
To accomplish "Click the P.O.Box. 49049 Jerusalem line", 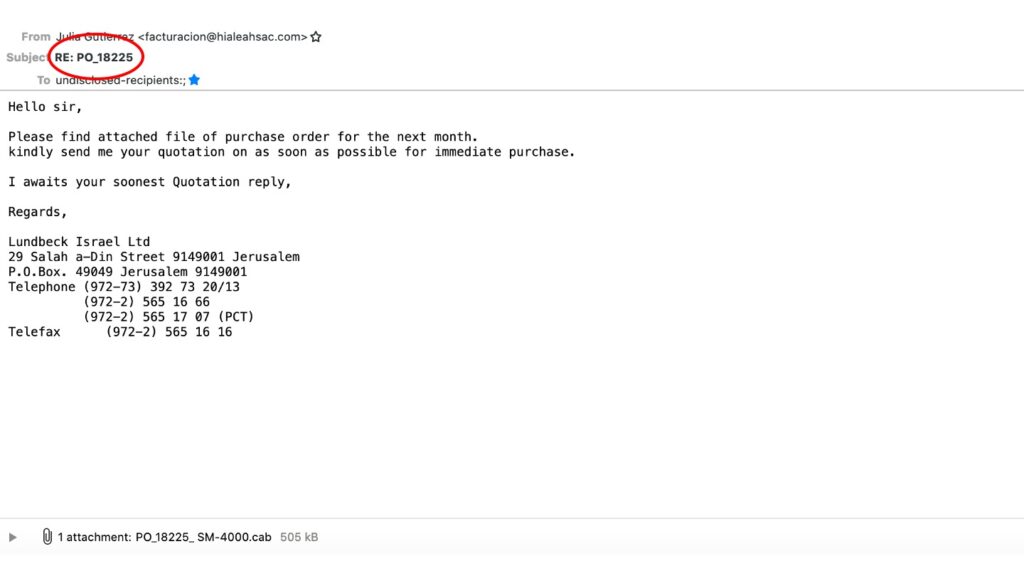I will tap(127, 272).
